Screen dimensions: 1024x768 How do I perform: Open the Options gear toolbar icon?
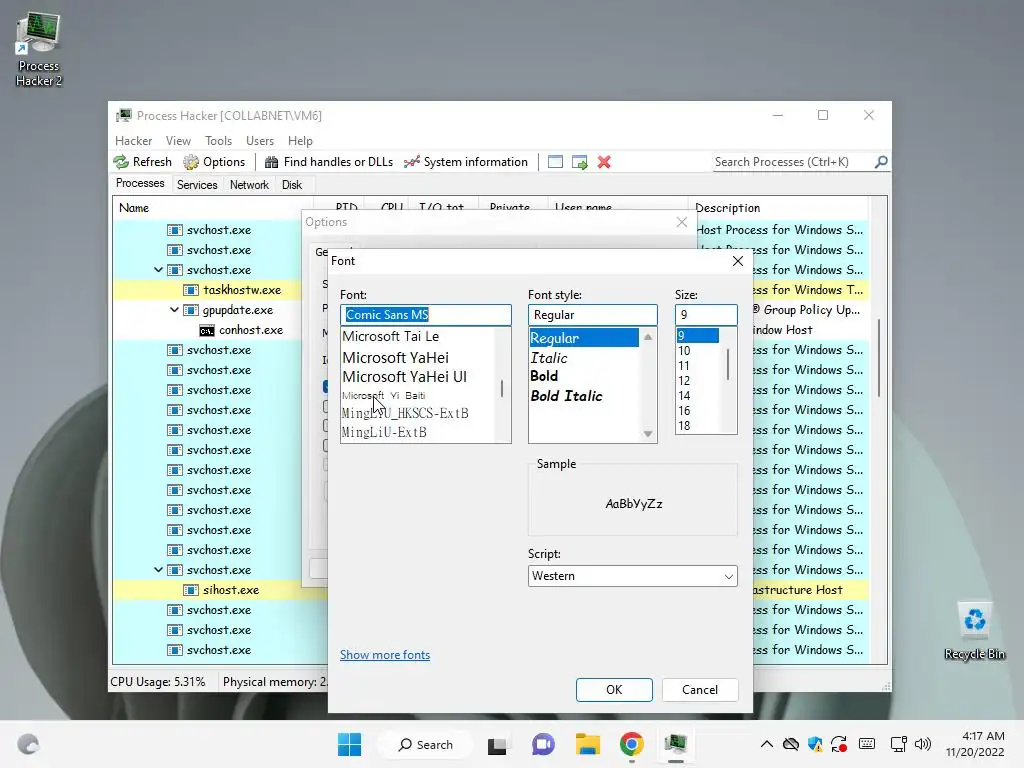pos(191,162)
